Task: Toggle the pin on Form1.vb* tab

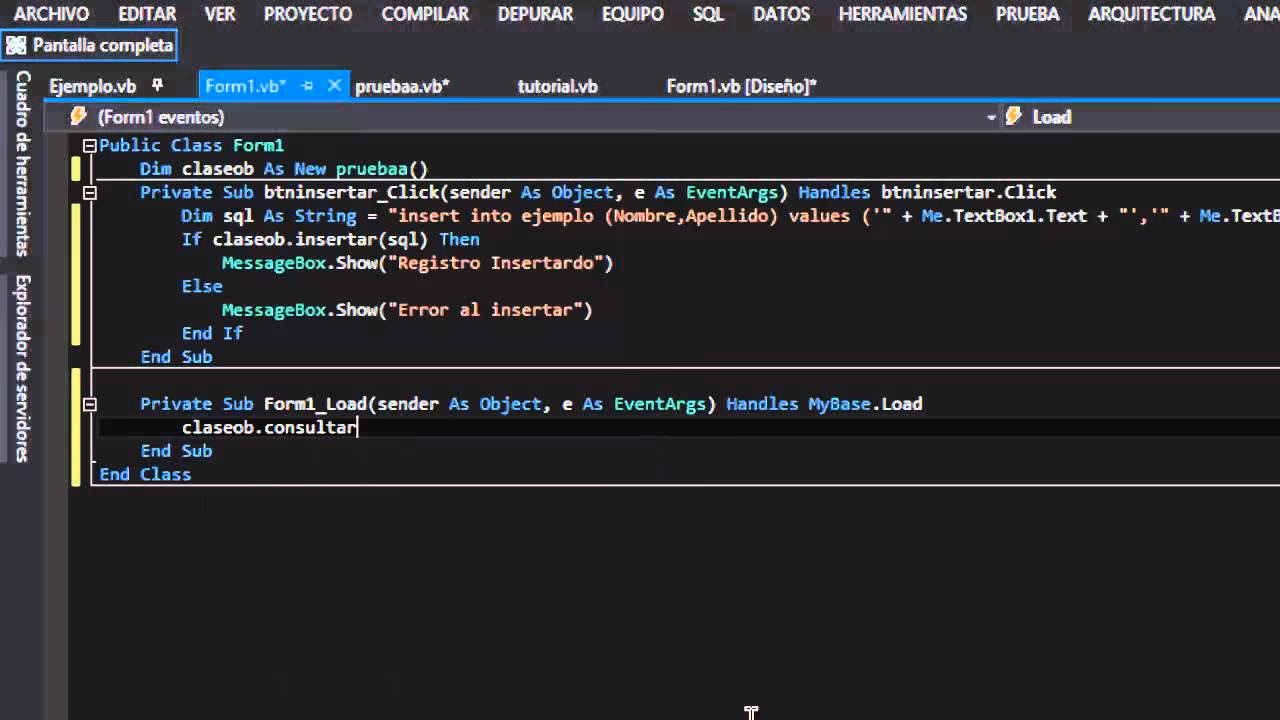Action: pyautogui.click(x=308, y=86)
